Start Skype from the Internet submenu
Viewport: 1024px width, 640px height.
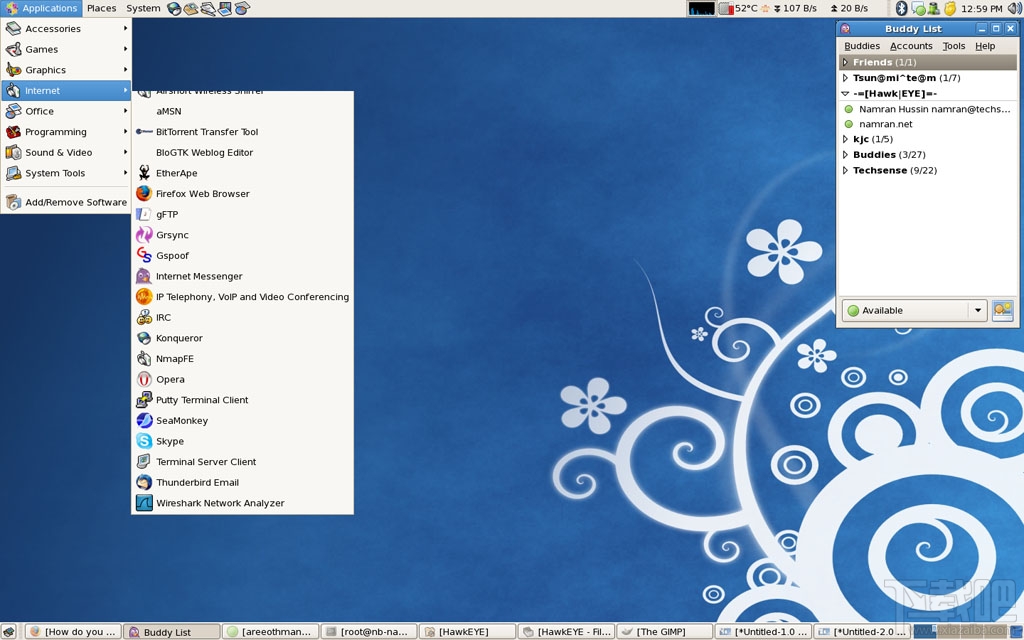tap(169, 441)
